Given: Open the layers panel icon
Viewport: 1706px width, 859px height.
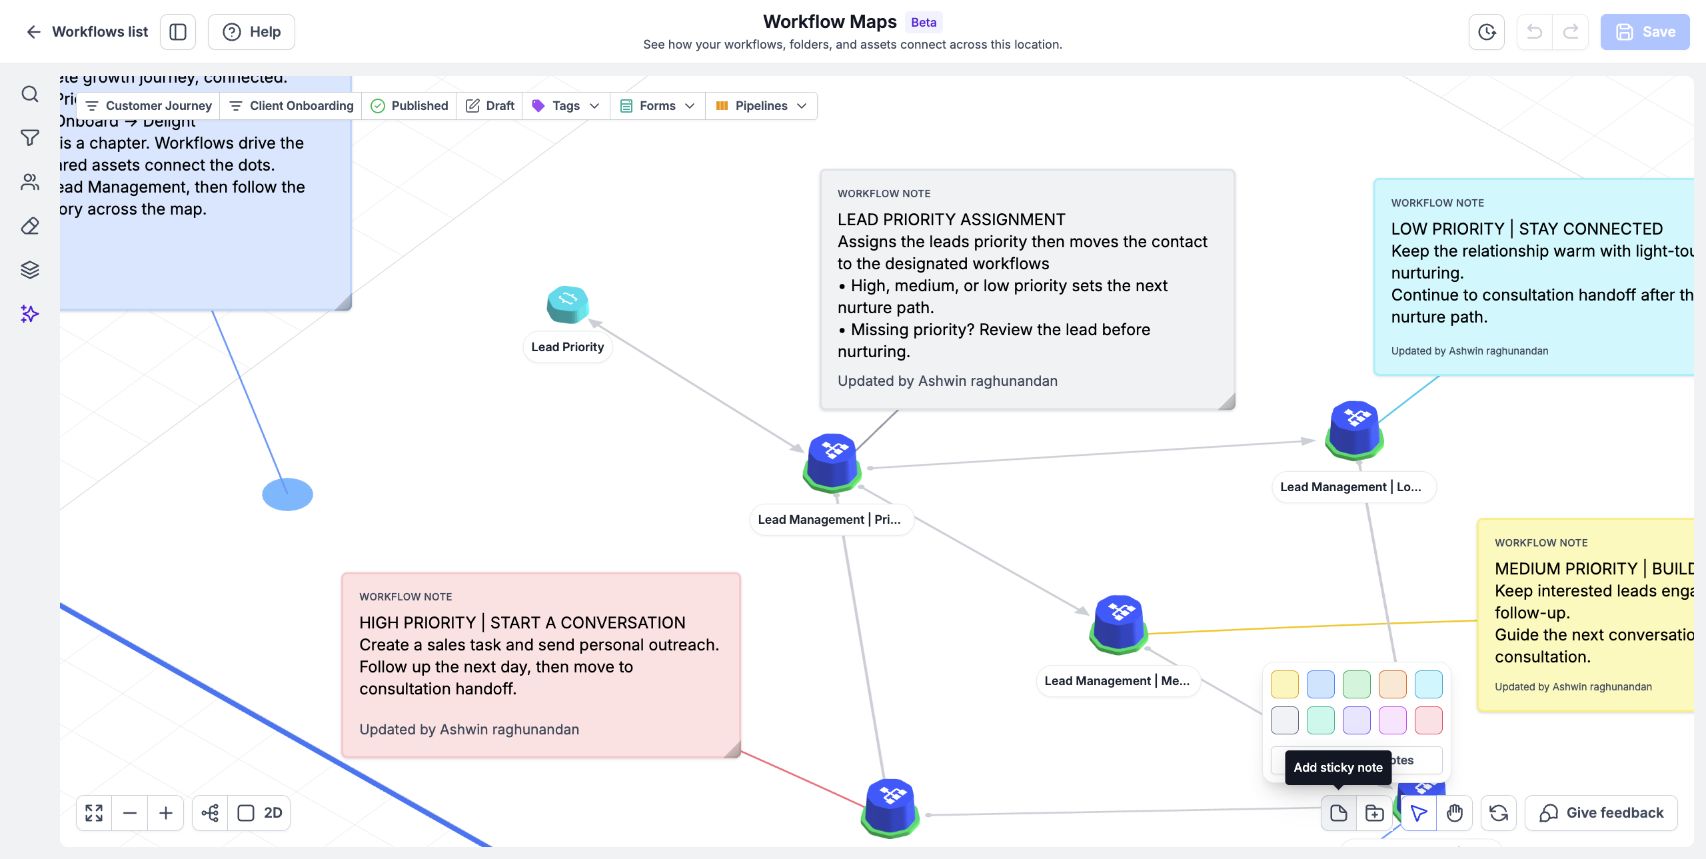Looking at the screenshot, I should tap(30, 270).
